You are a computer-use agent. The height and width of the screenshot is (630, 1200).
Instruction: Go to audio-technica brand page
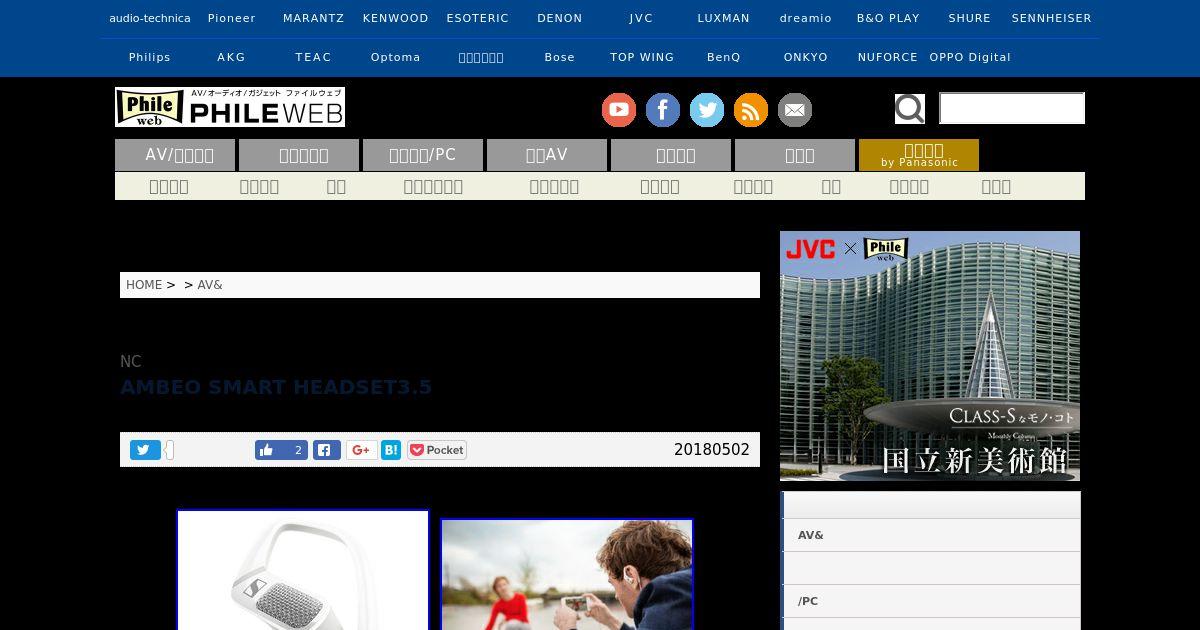point(150,18)
